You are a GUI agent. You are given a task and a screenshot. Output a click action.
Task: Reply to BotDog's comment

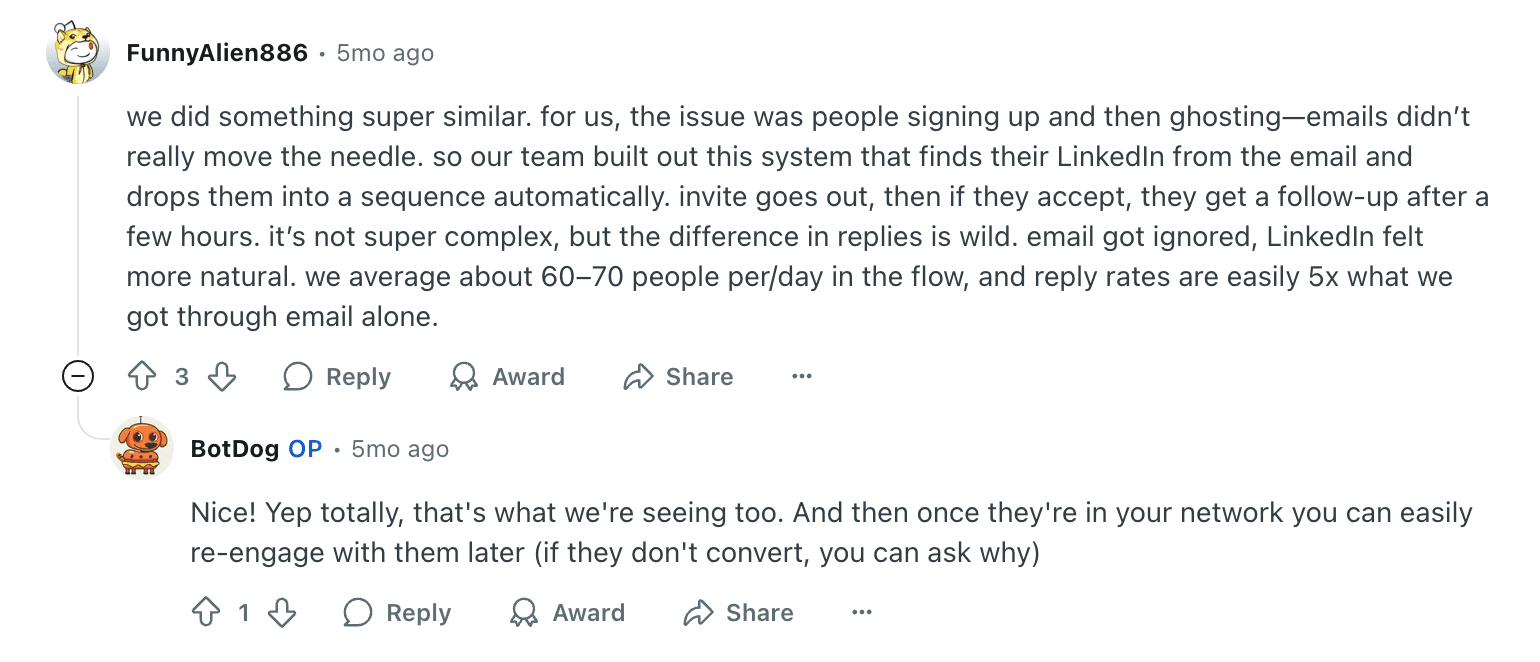click(x=397, y=613)
